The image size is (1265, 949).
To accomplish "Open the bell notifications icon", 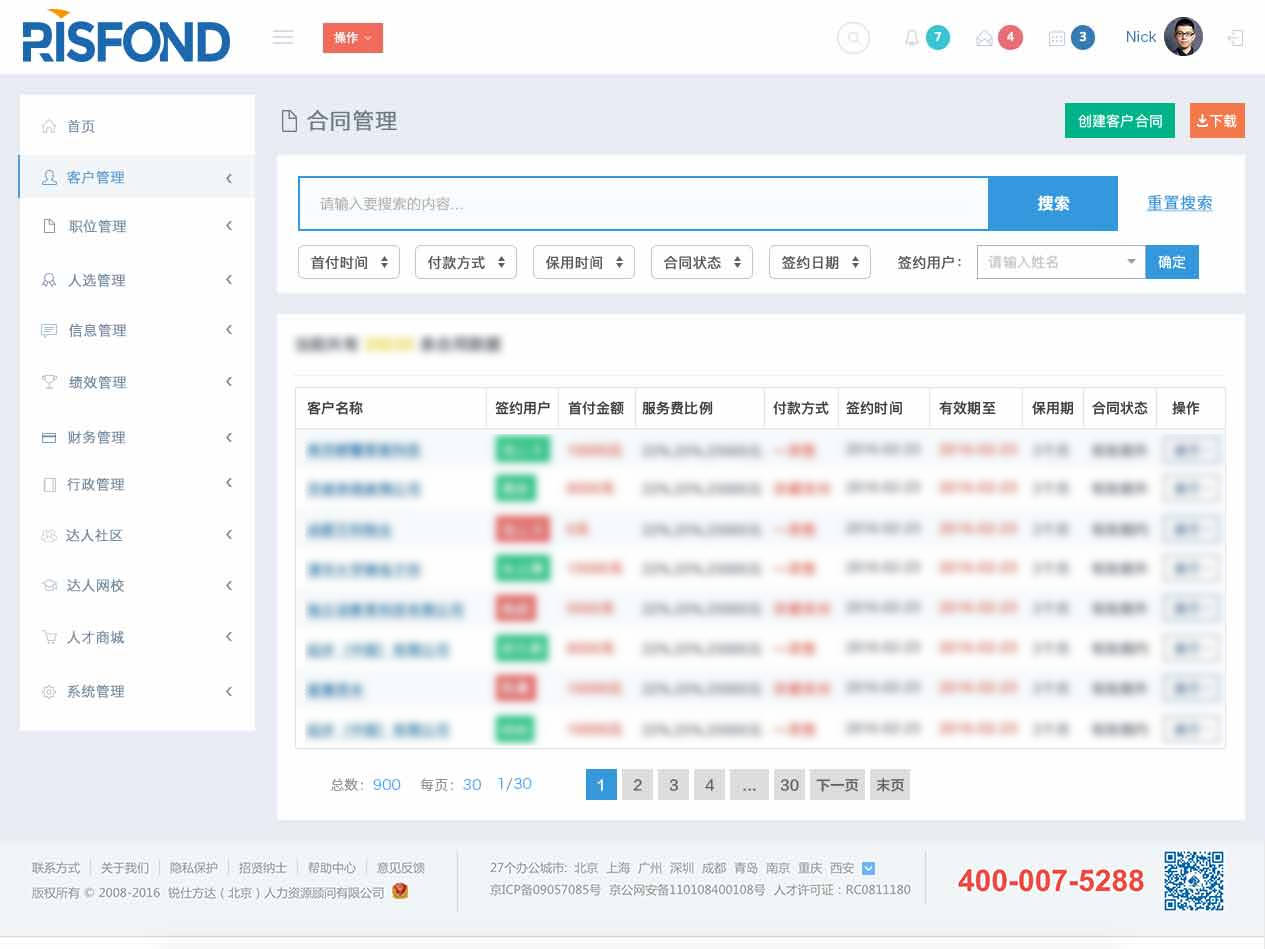I will (x=911, y=38).
